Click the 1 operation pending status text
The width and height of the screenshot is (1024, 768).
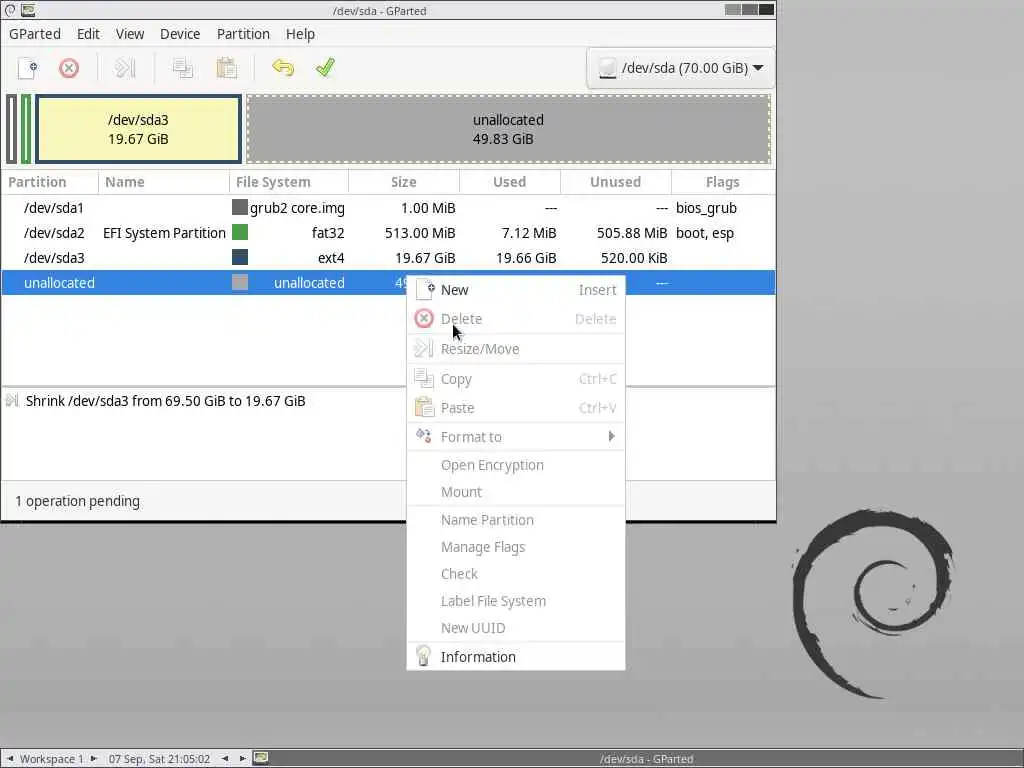click(x=77, y=501)
